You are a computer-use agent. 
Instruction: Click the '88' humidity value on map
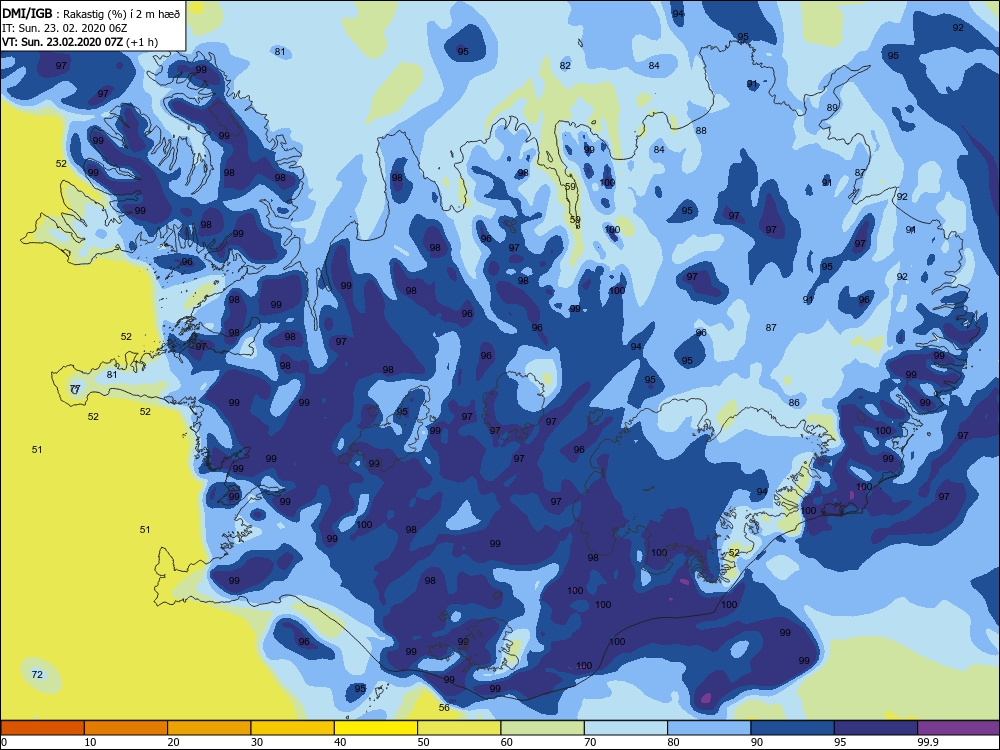click(x=701, y=130)
